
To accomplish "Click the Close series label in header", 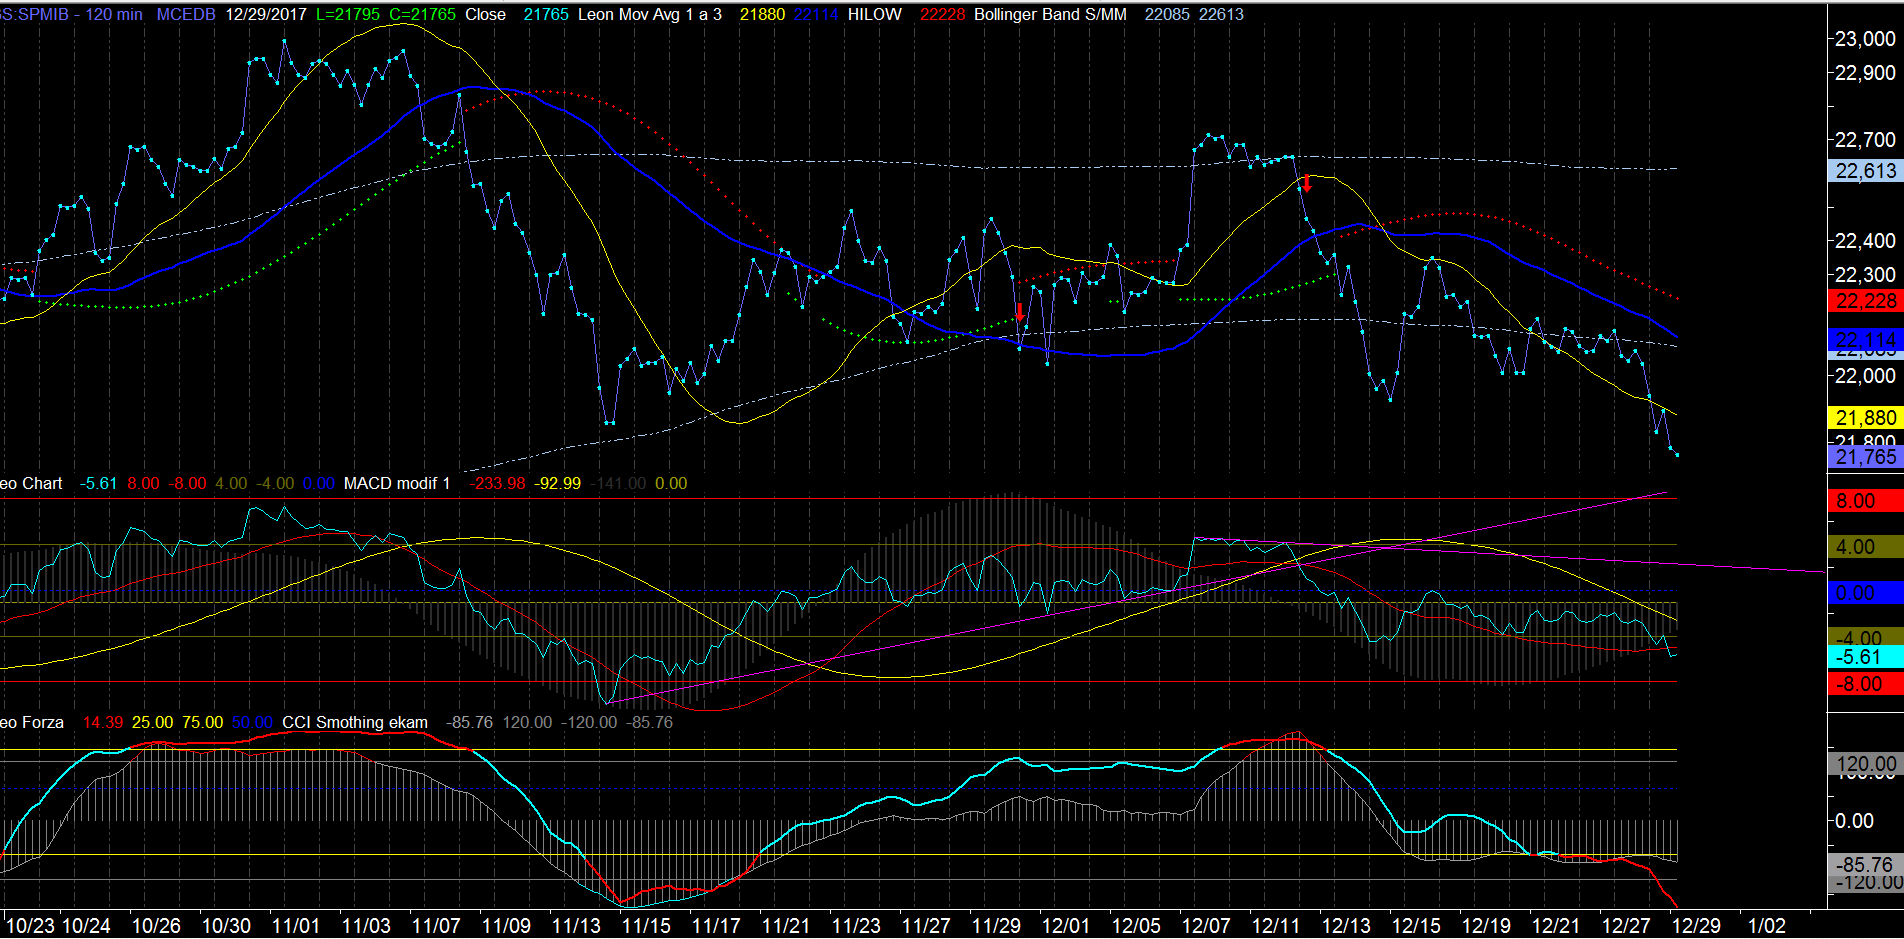I will [x=486, y=15].
